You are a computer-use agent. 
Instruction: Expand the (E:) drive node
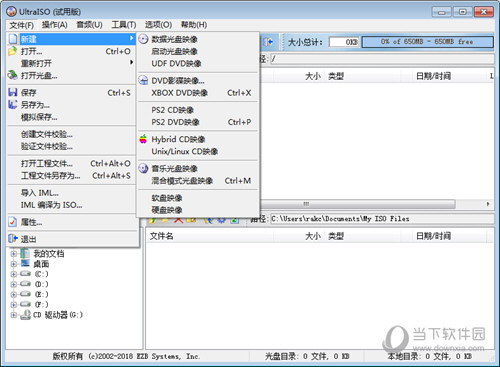(x=14, y=294)
